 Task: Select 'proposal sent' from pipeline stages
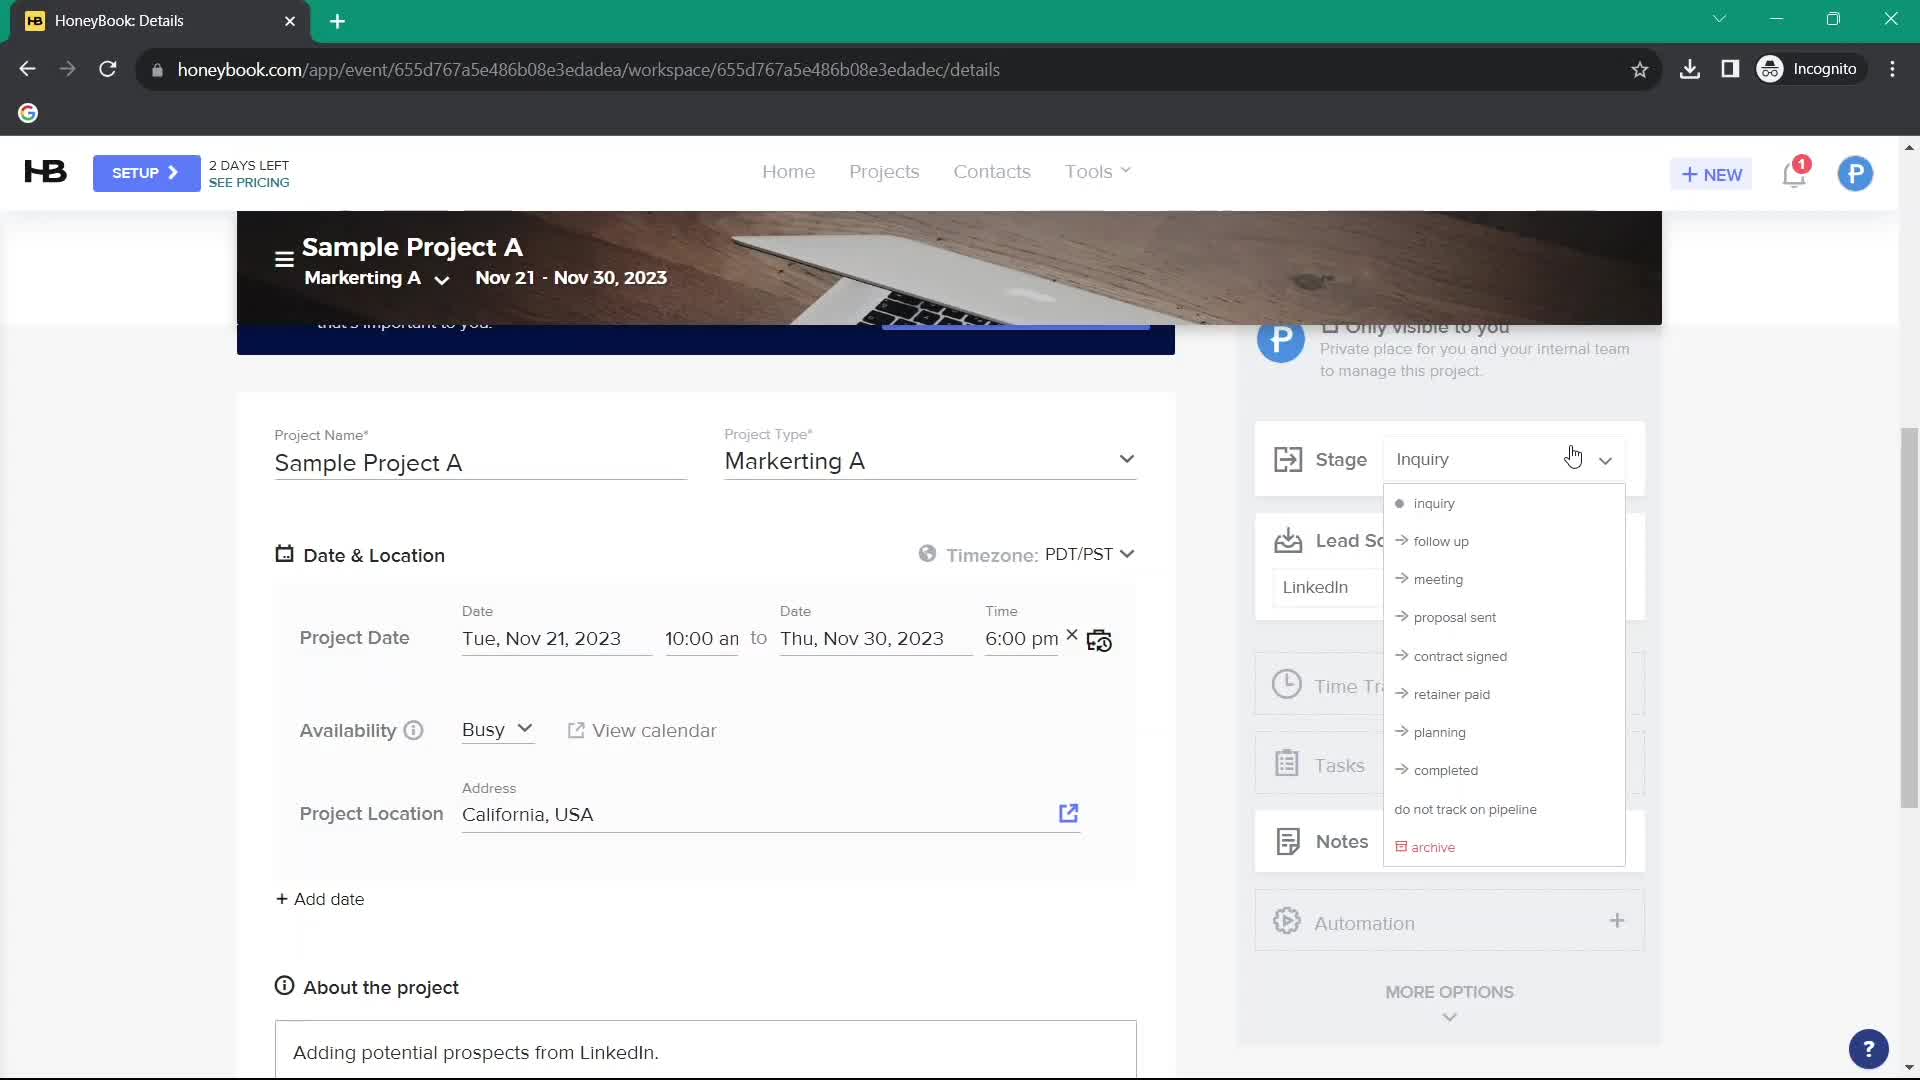(x=1455, y=617)
